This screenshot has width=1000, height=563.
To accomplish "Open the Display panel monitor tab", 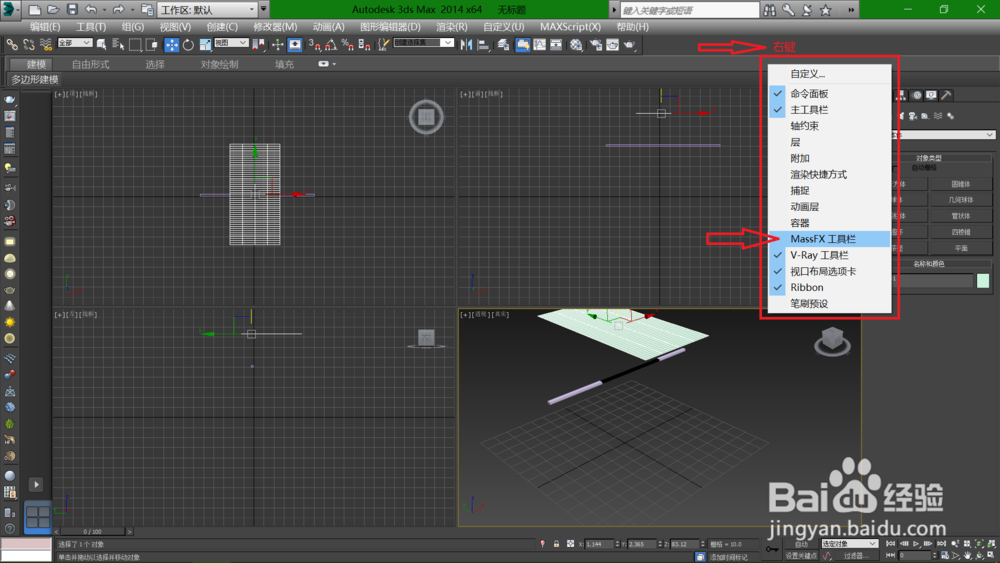I will (932, 95).
